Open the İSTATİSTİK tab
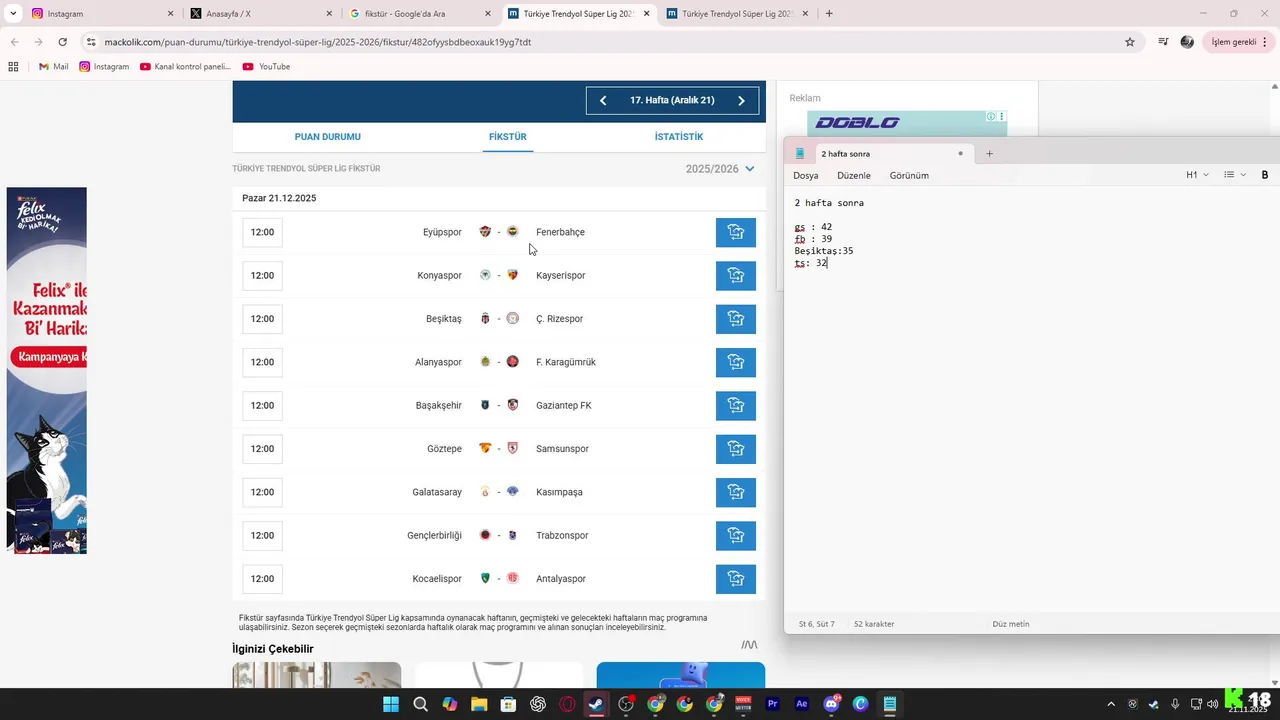Image resolution: width=1280 pixels, height=720 pixels. [679, 136]
